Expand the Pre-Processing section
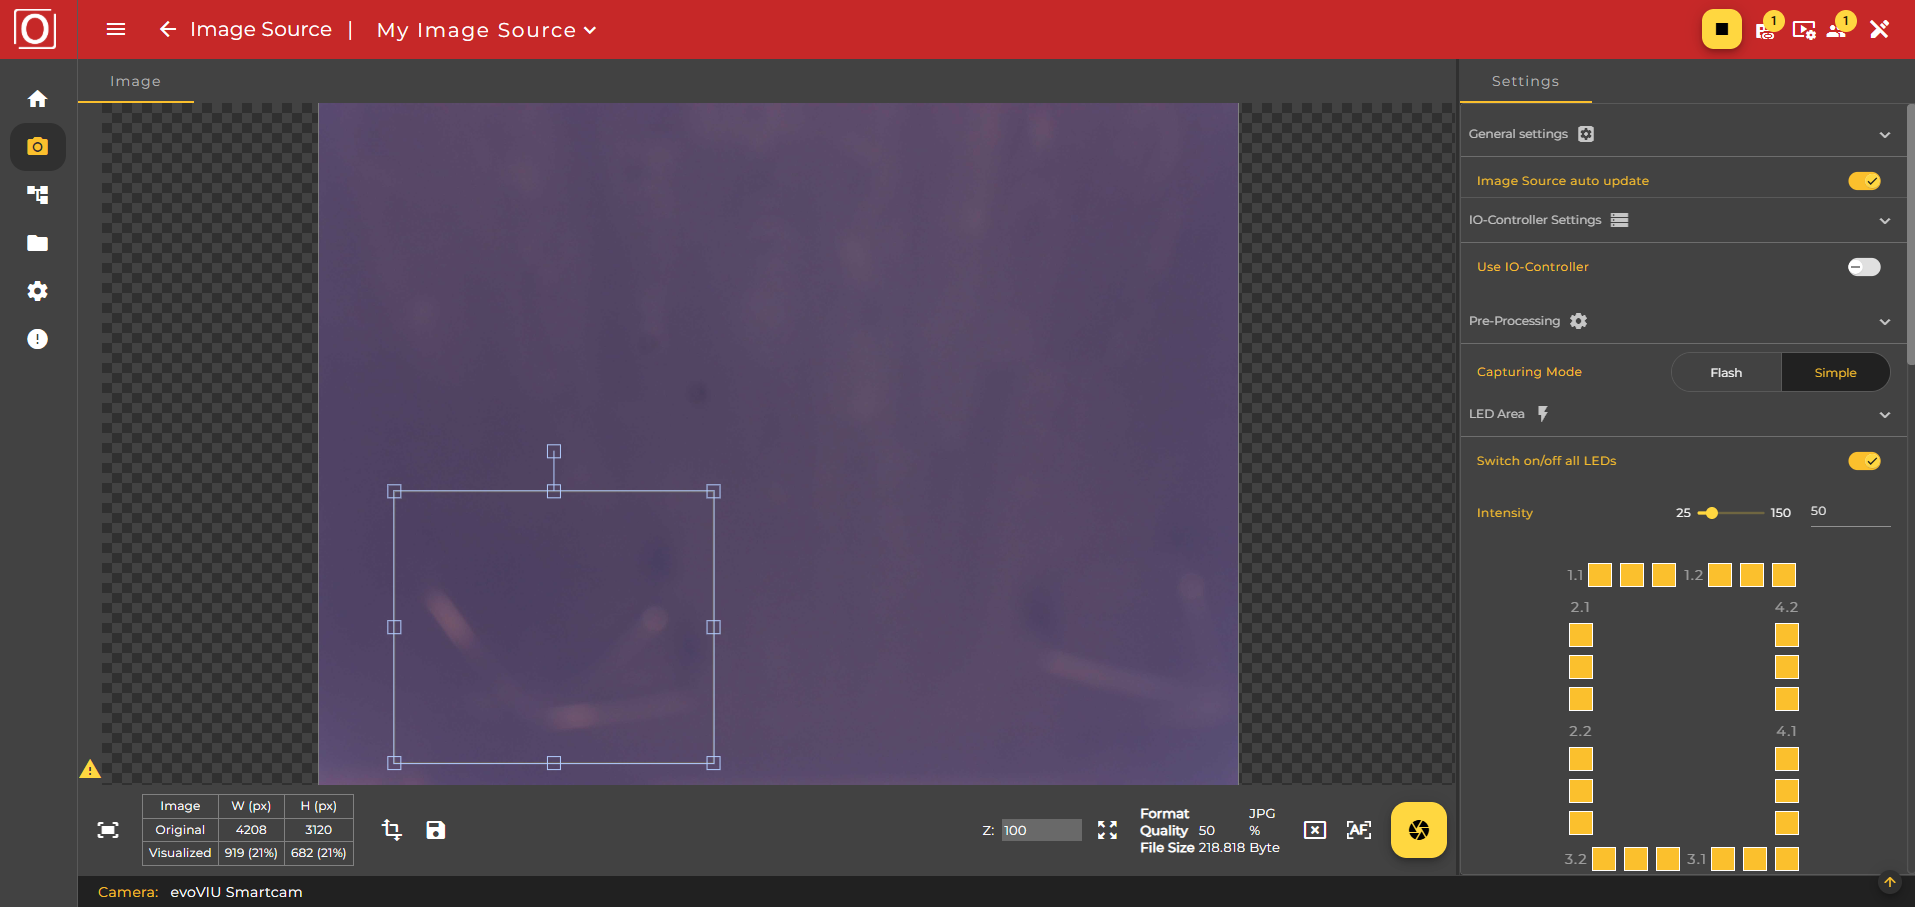Screen dimensions: 1915x907 [x=1885, y=321]
